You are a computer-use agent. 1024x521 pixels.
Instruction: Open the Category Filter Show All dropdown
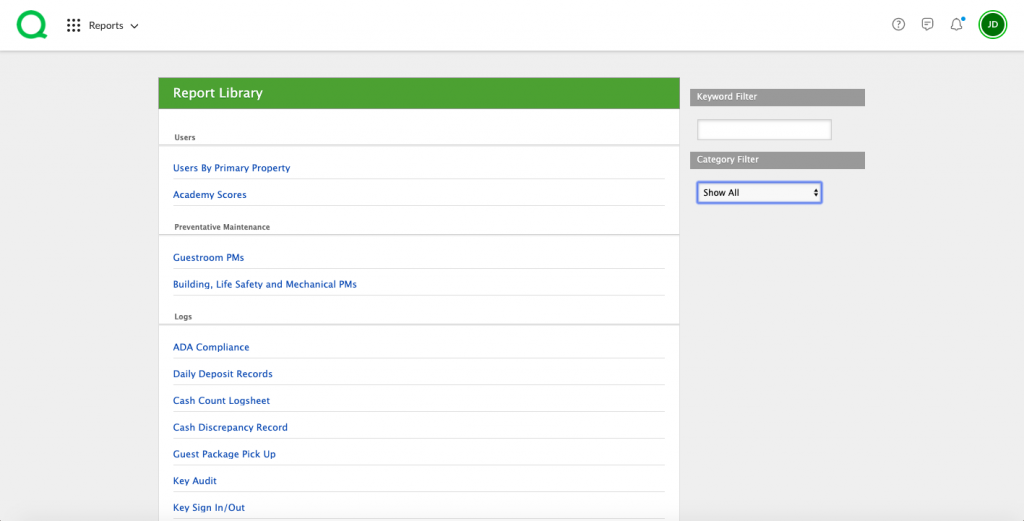point(759,192)
